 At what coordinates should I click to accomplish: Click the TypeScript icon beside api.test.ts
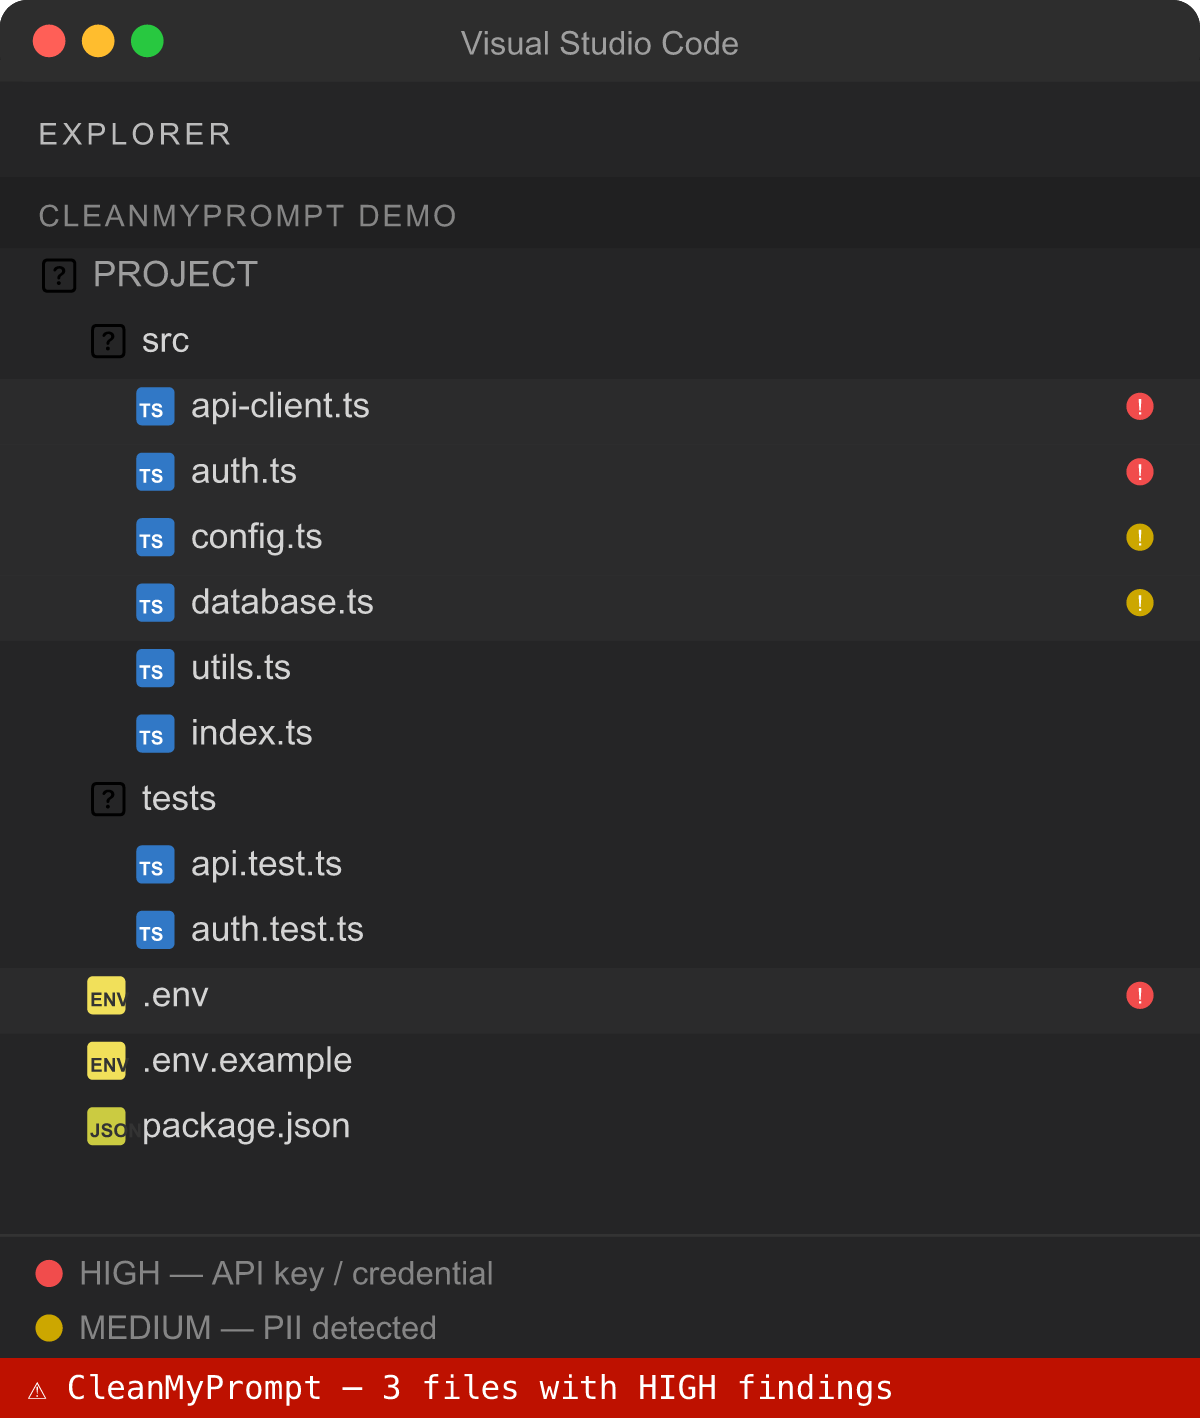tap(155, 865)
